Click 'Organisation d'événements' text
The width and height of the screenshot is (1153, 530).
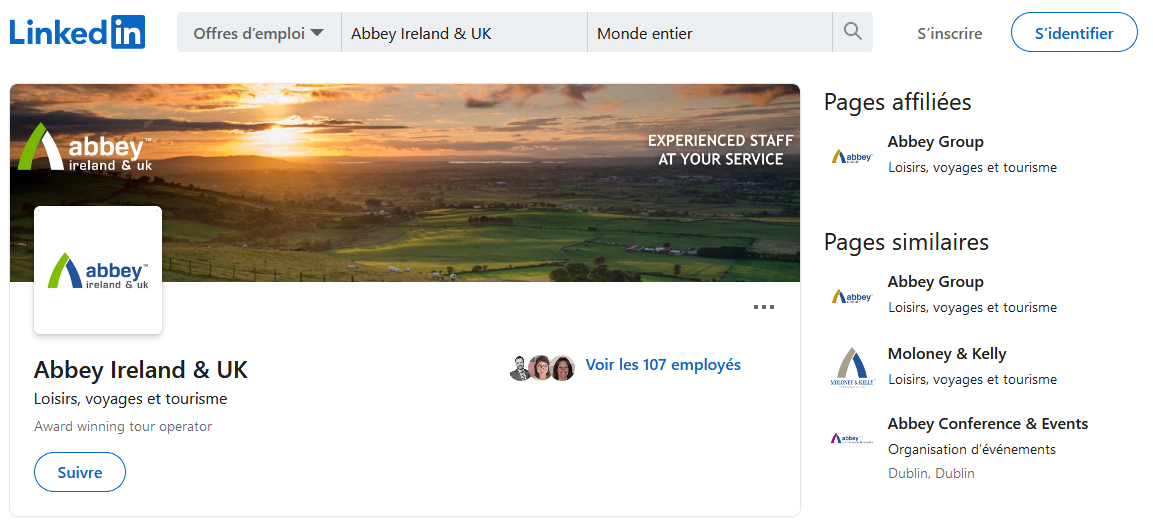[971, 449]
